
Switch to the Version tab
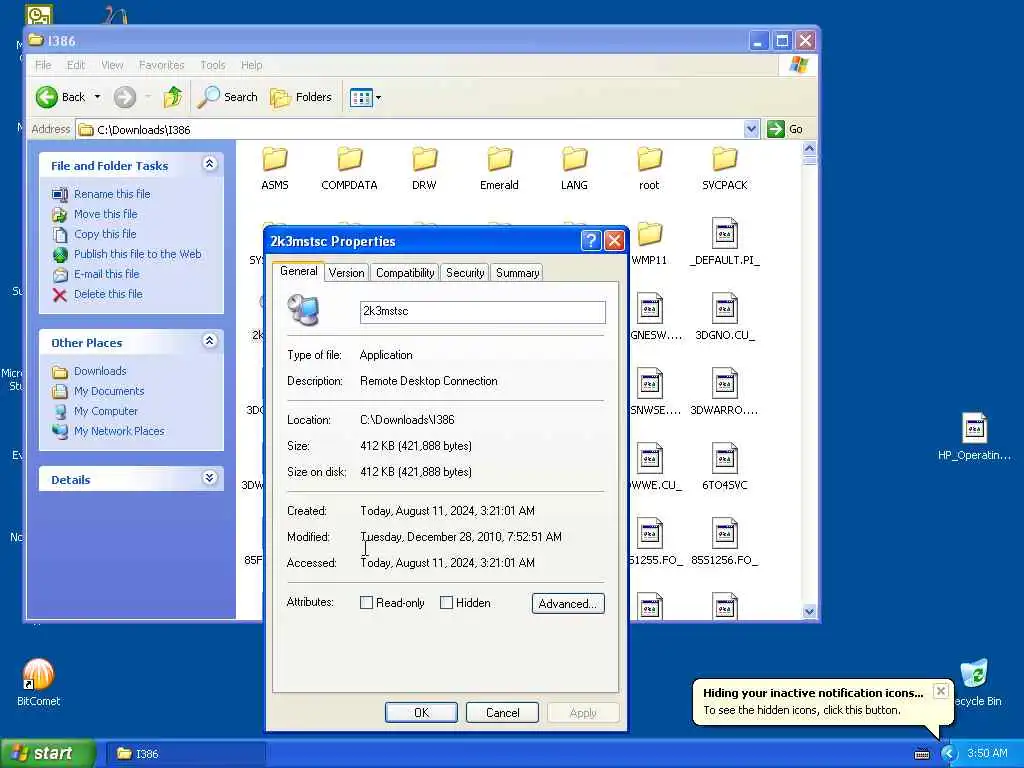click(x=346, y=273)
